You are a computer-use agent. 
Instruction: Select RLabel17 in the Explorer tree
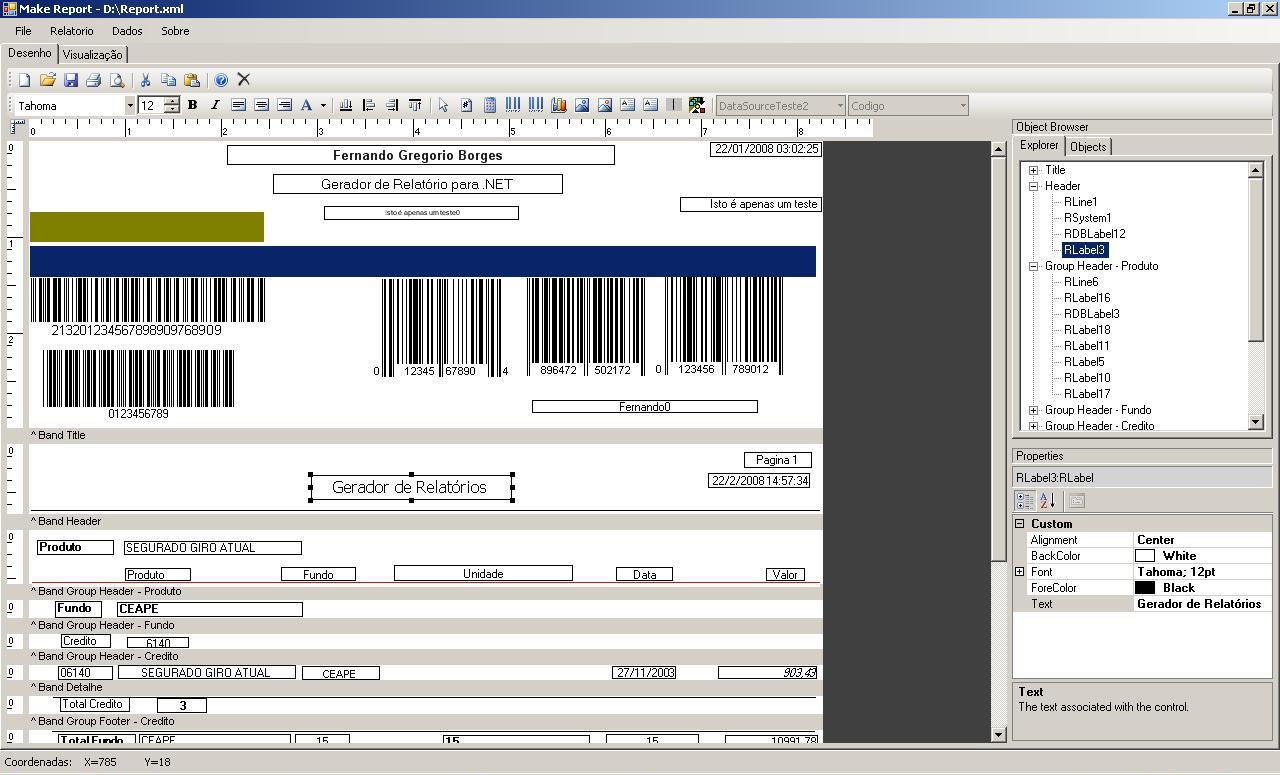click(1087, 394)
